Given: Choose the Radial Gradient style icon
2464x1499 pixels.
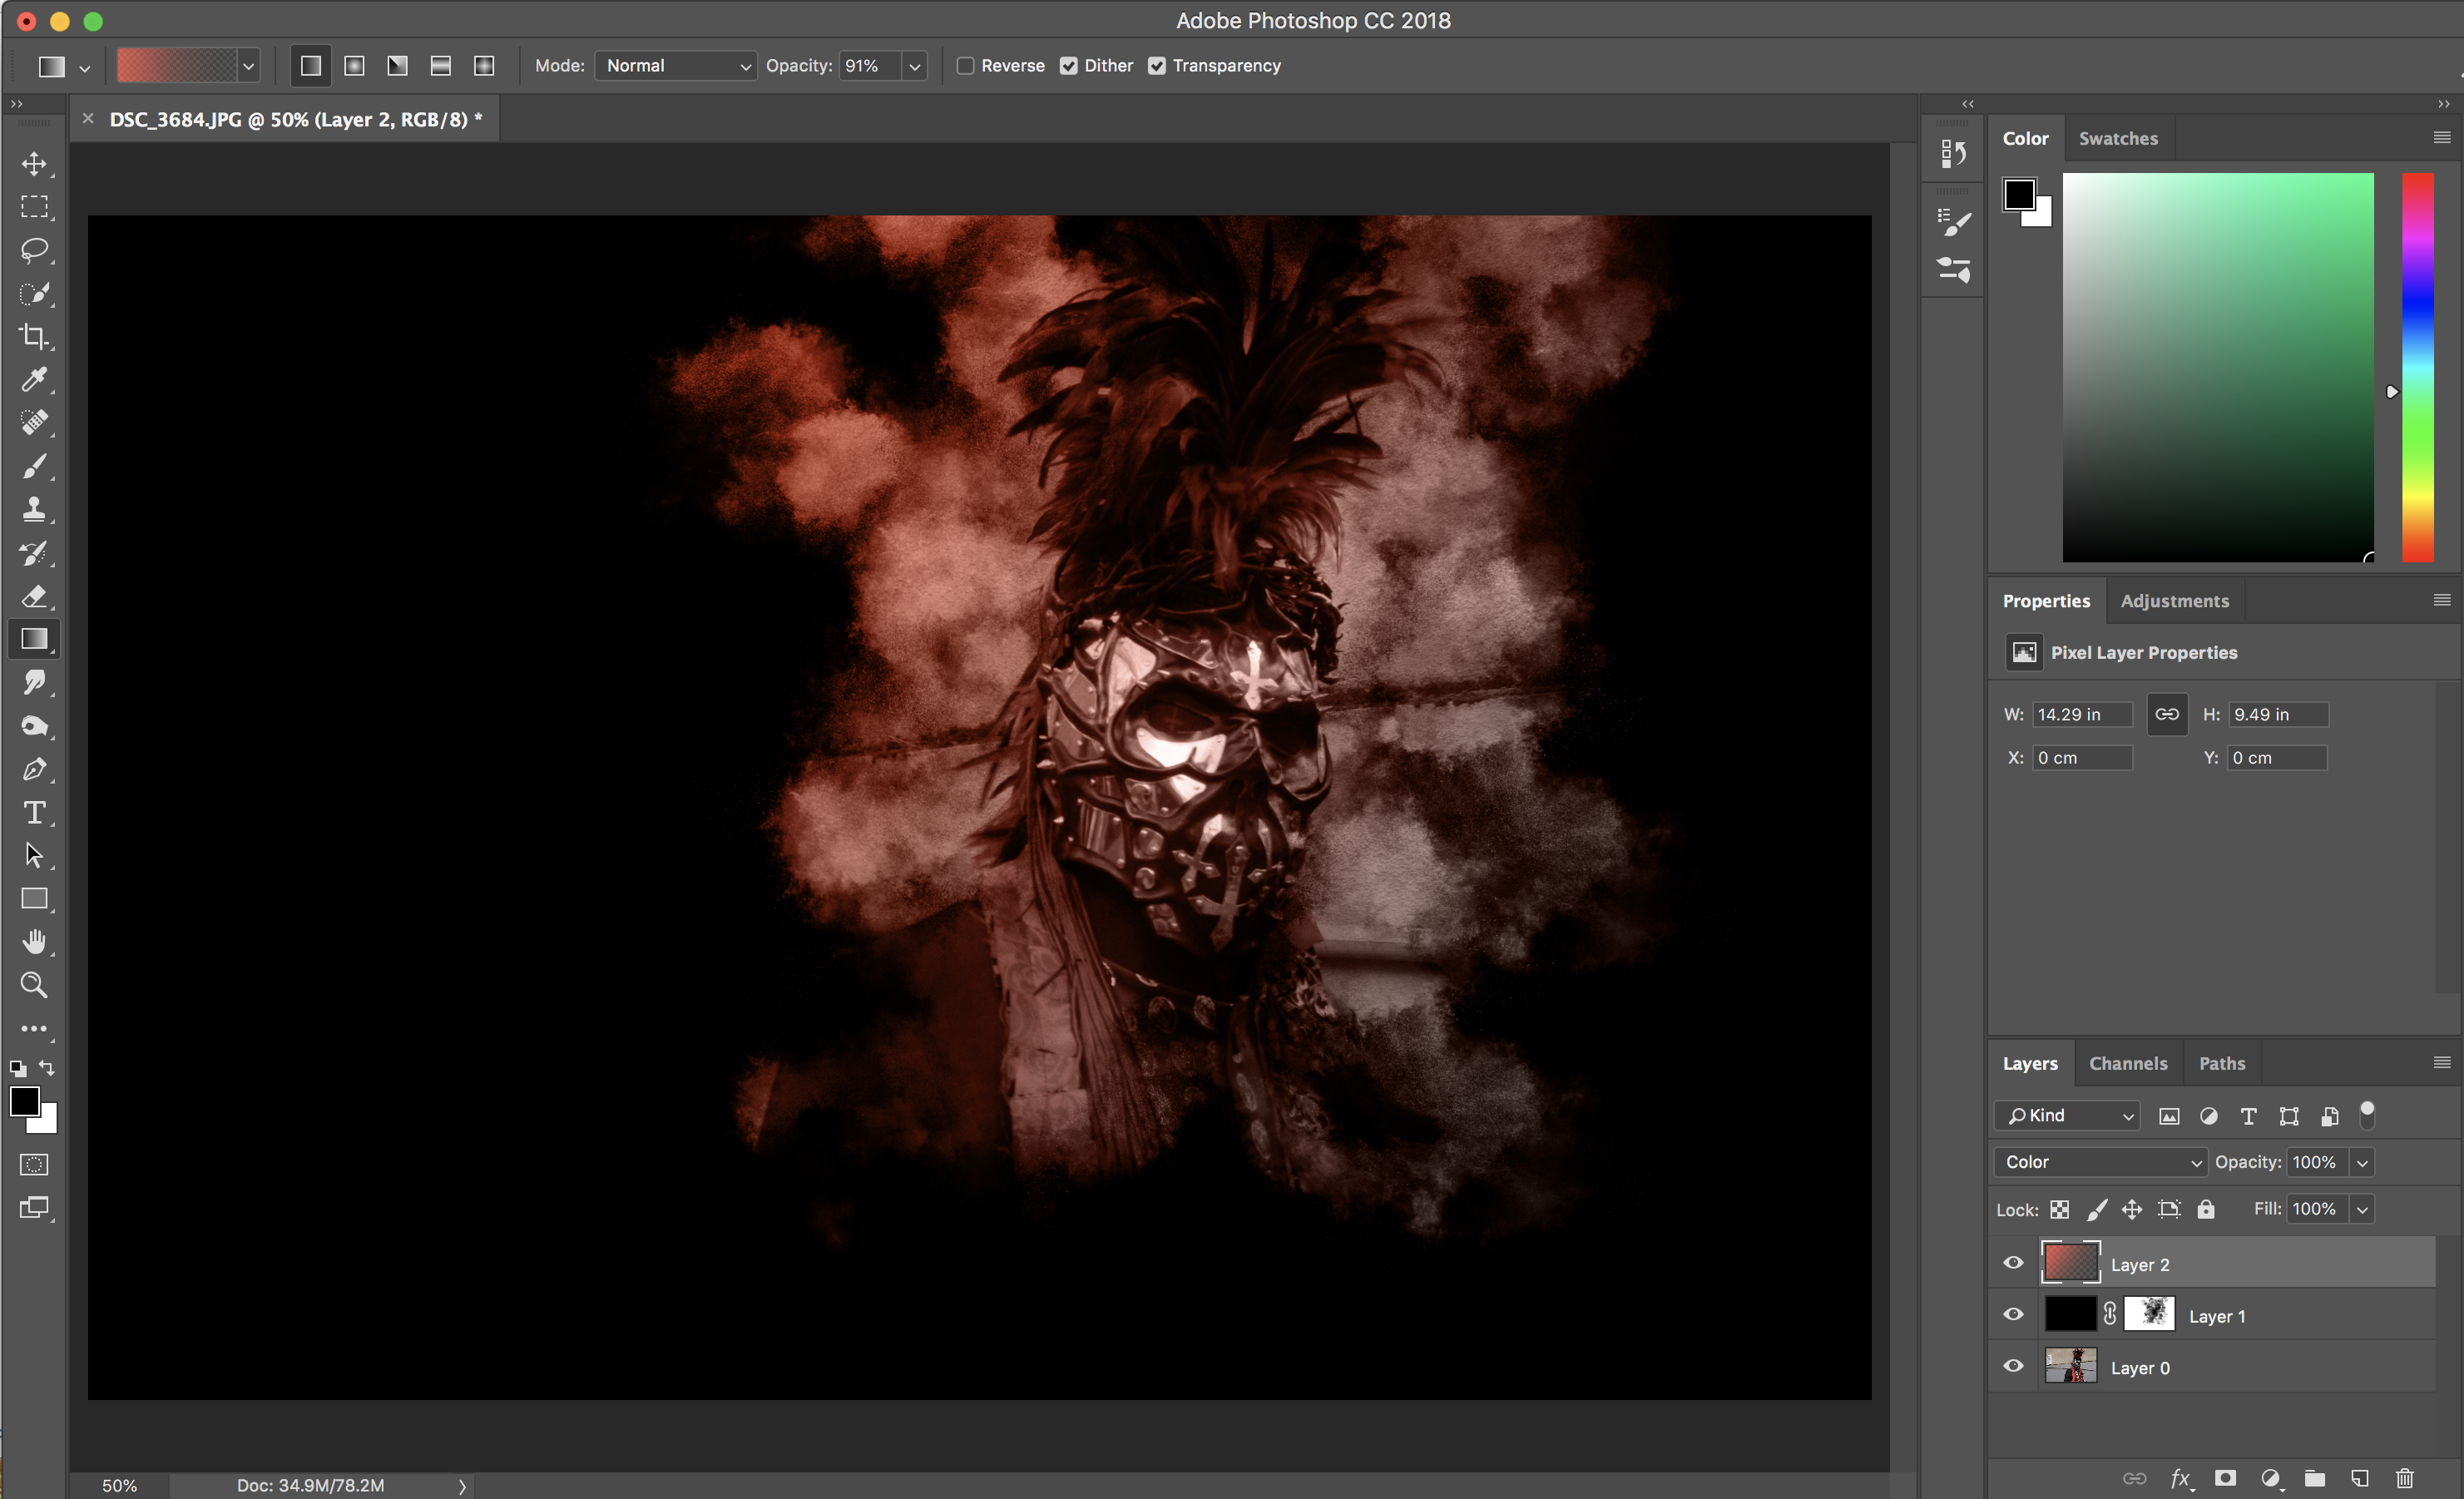Looking at the screenshot, I should tap(354, 66).
